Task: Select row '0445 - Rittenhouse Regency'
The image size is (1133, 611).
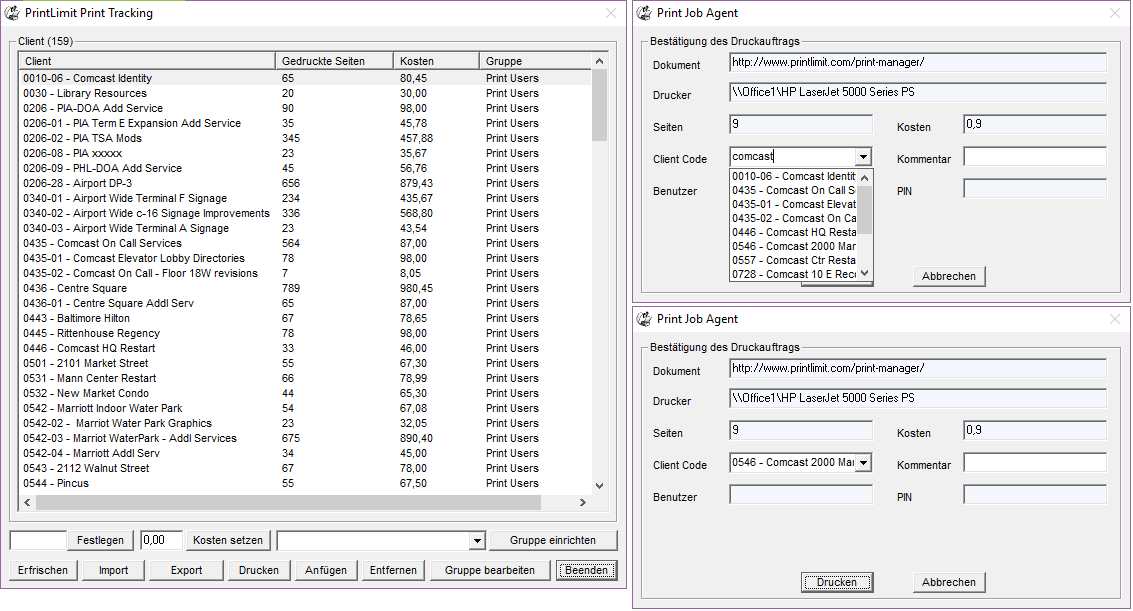Action: click(x=305, y=334)
